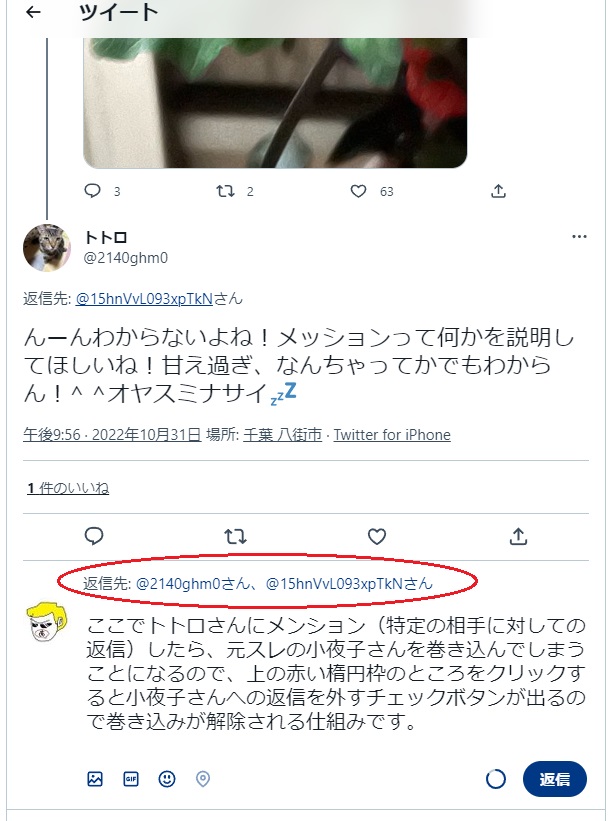Open more options menu for トトロ's tweet

pyautogui.click(x=579, y=237)
